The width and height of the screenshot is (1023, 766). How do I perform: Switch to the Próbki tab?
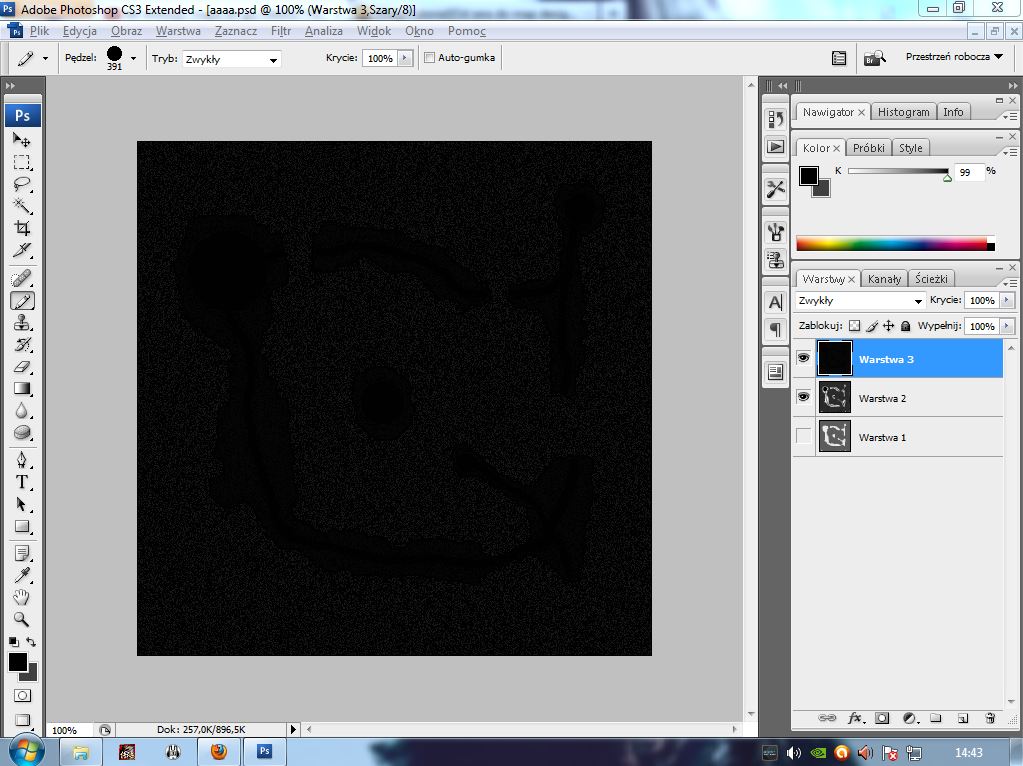click(868, 148)
